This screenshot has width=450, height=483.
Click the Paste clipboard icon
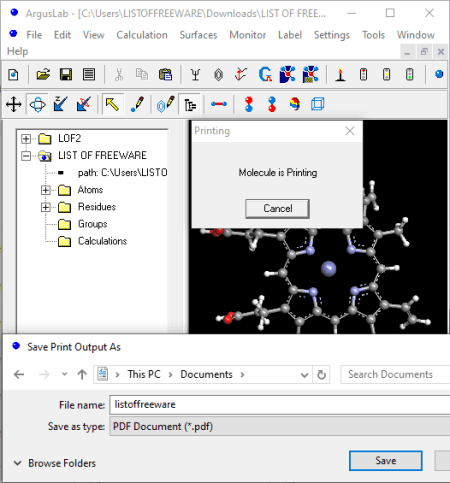point(165,74)
